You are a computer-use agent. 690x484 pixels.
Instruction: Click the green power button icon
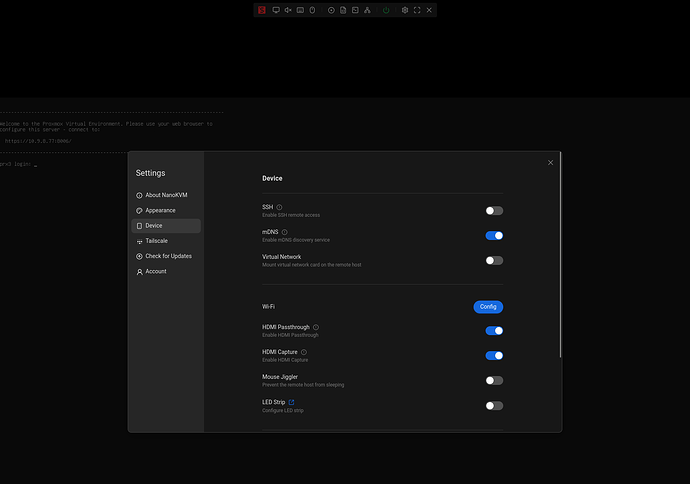[386, 10]
